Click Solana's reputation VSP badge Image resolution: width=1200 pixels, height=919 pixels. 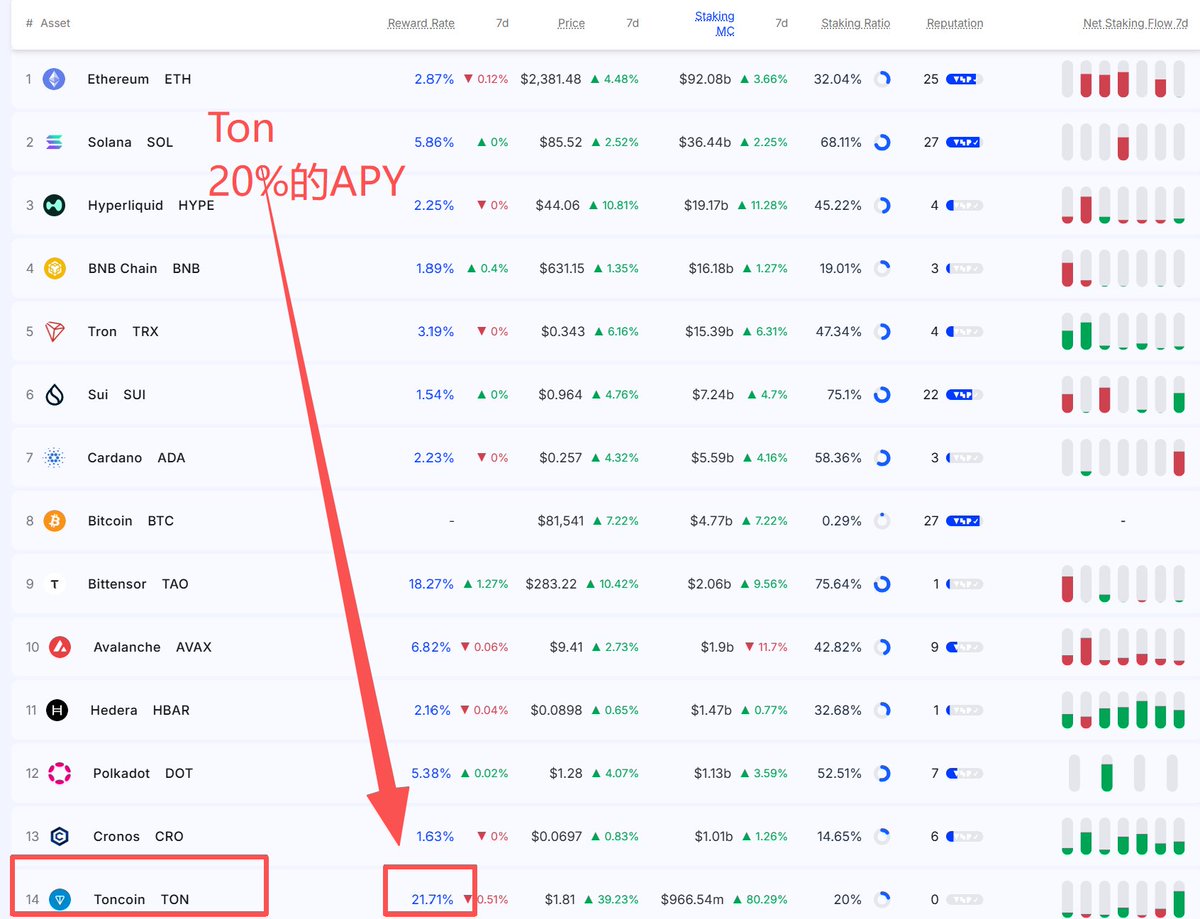964,142
